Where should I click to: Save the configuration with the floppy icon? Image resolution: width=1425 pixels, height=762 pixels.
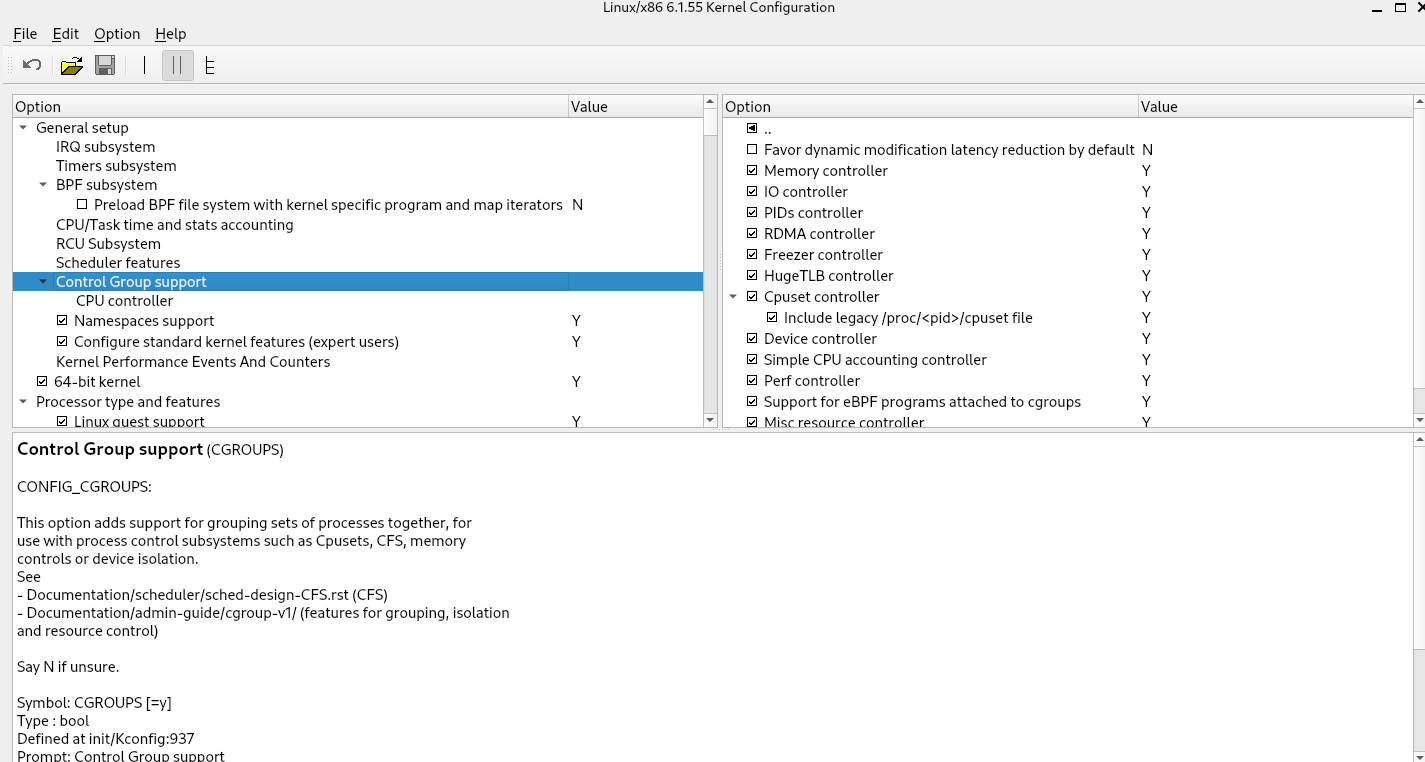pyautogui.click(x=105, y=66)
